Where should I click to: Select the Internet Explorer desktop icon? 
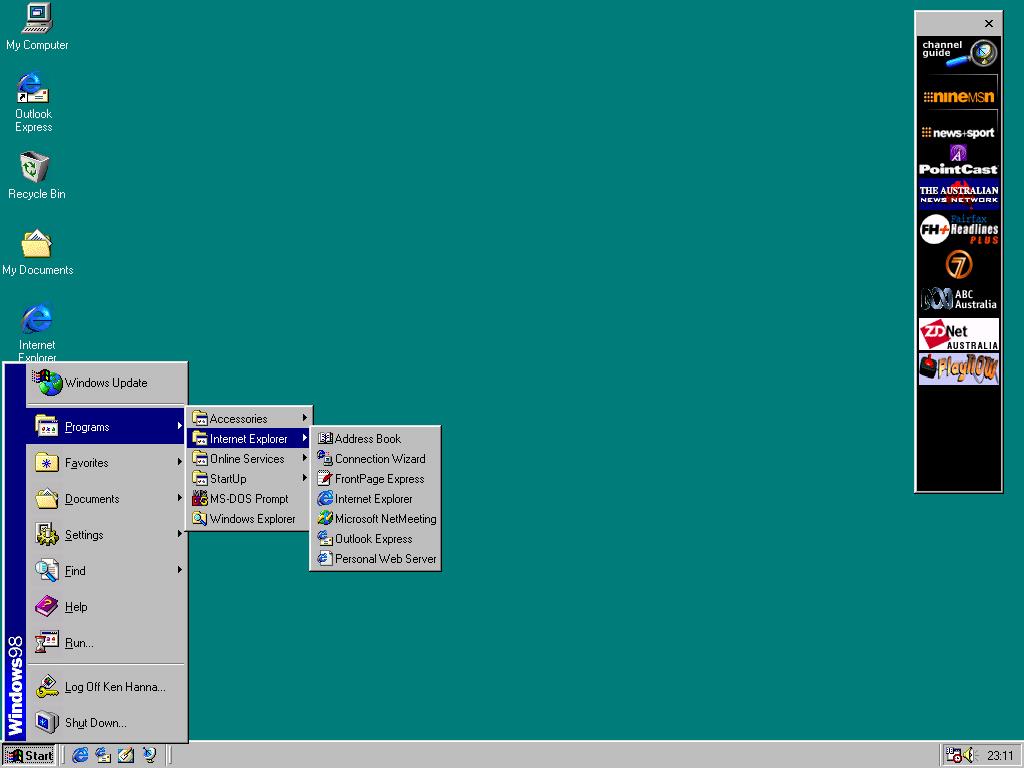(37, 332)
